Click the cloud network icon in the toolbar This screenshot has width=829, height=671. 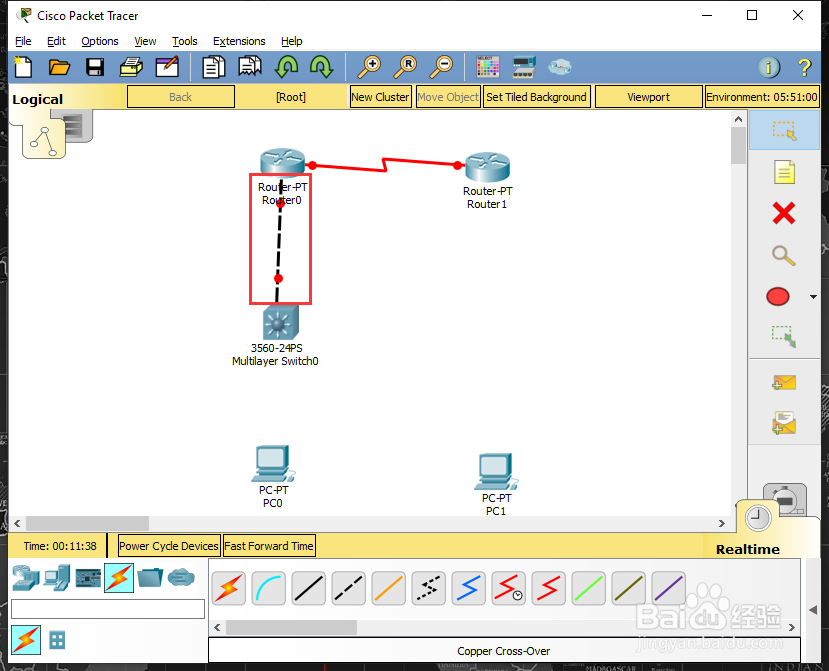[x=560, y=67]
